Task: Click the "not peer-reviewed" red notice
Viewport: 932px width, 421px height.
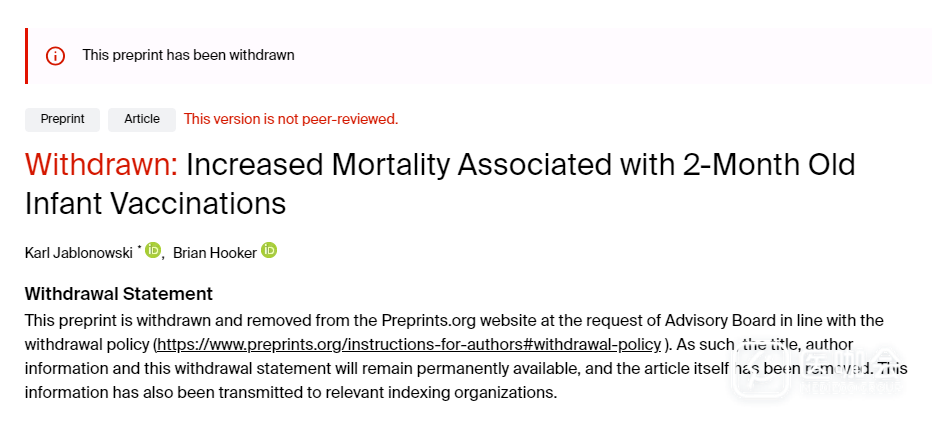Action: click(x=291, y=119)
